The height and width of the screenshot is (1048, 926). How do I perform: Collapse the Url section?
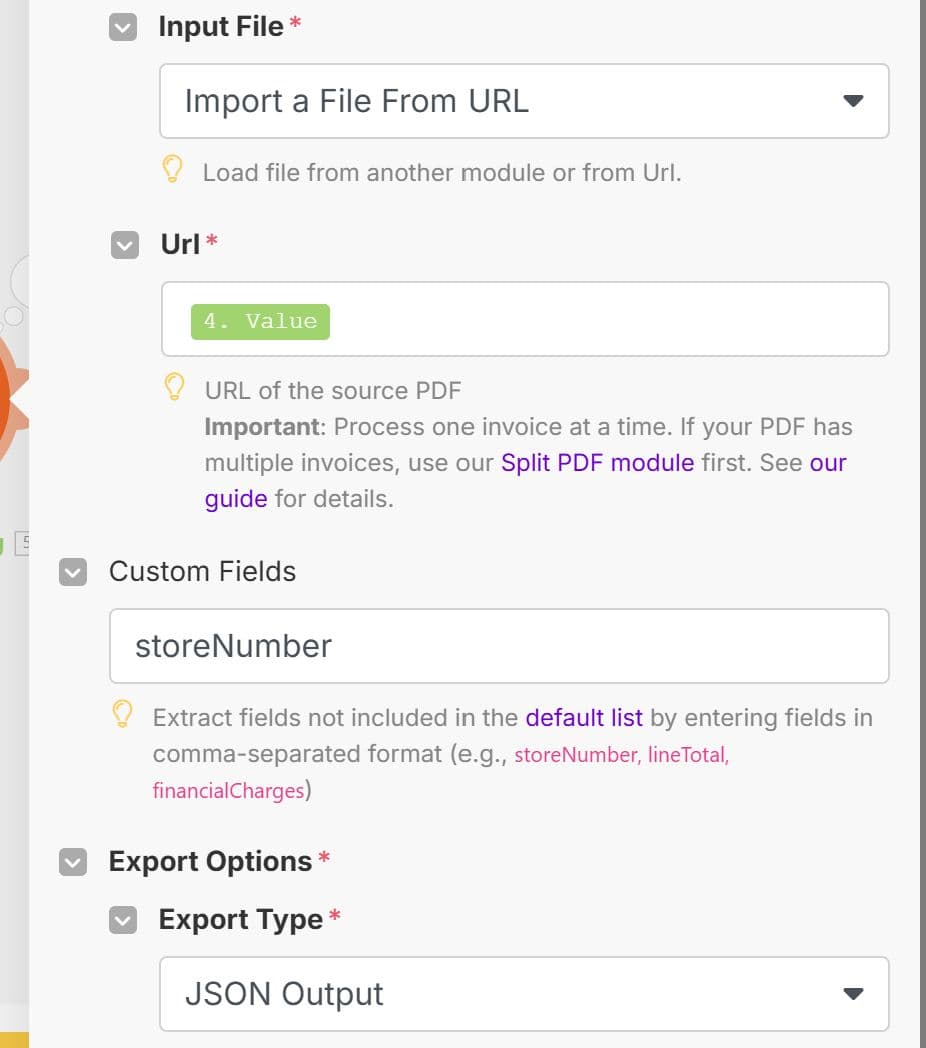tap(122, 244)
